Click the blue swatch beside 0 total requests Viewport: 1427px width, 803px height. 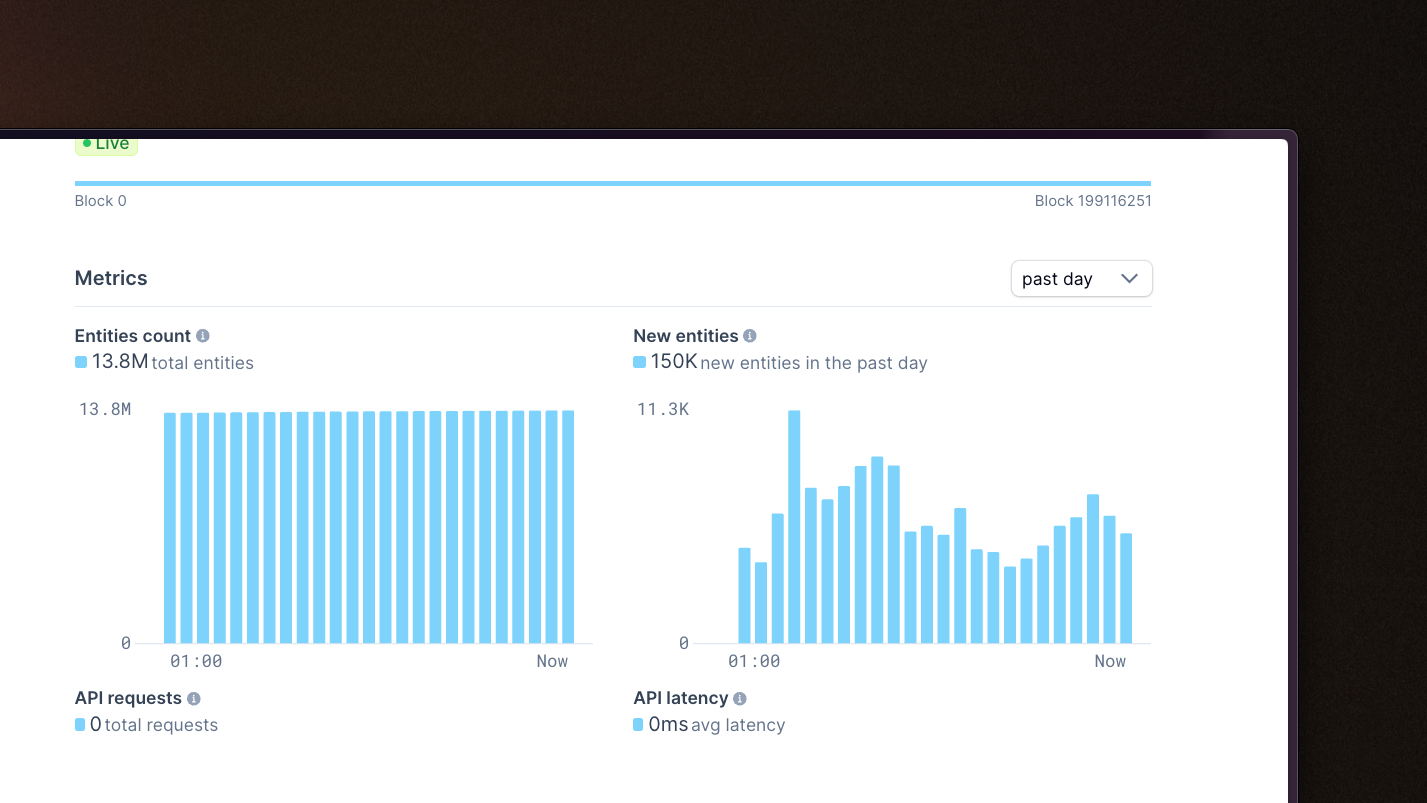click(81, 724)
